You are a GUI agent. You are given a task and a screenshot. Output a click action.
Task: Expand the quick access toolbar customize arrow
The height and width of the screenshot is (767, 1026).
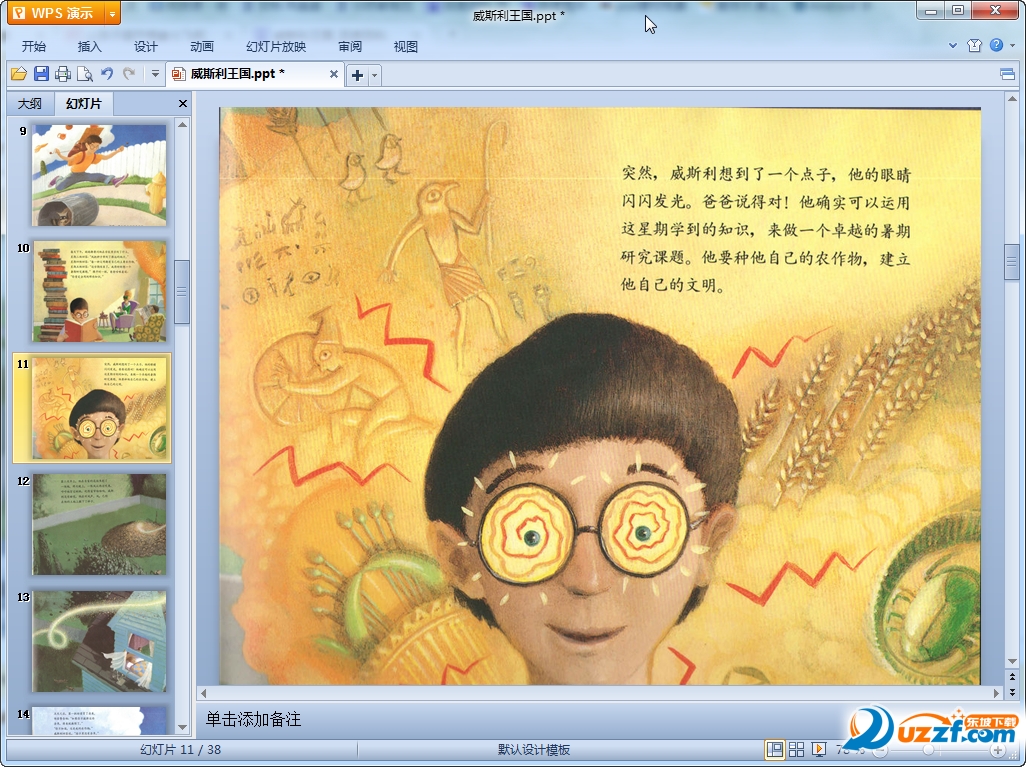click(x=155, y=74)
